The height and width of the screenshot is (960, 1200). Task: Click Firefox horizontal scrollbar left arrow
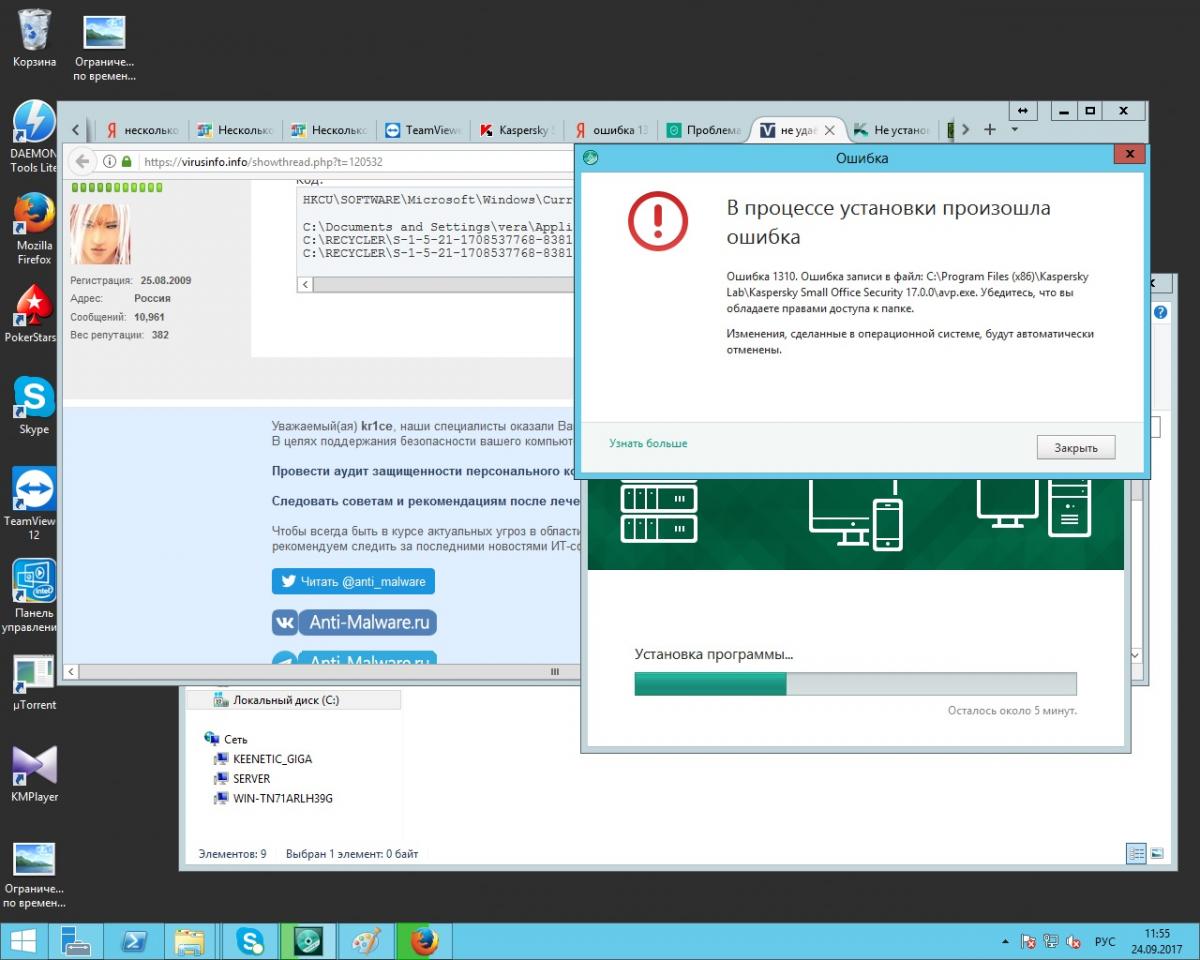click(x=71, y=672)
